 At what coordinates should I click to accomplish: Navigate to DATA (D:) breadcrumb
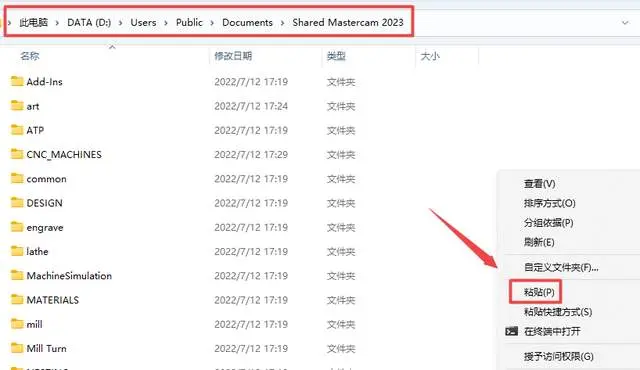coord(89,22)
